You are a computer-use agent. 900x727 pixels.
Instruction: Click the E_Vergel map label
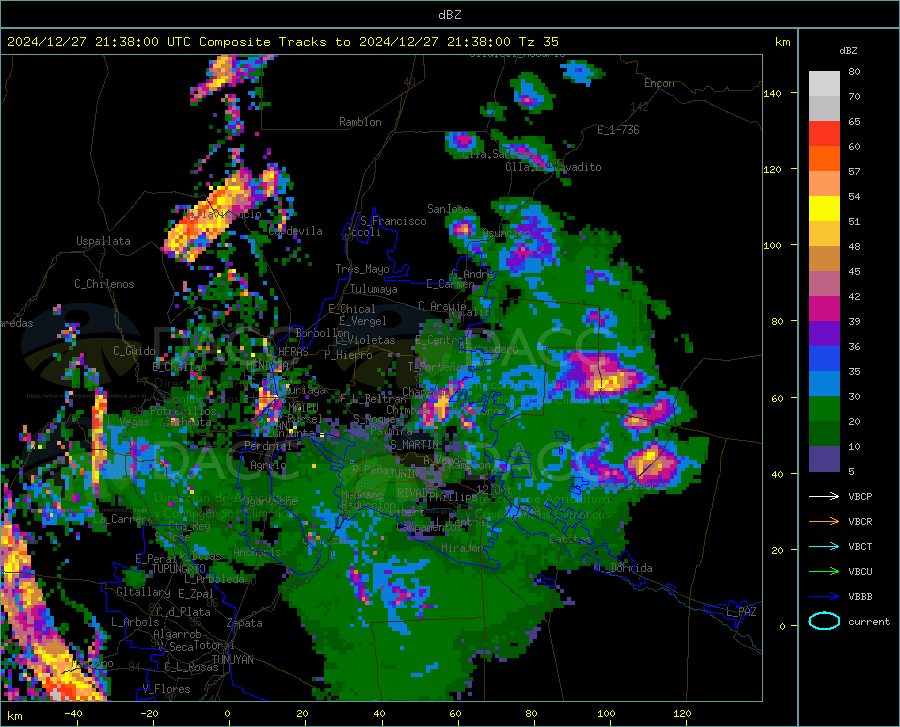pos(363,321)
